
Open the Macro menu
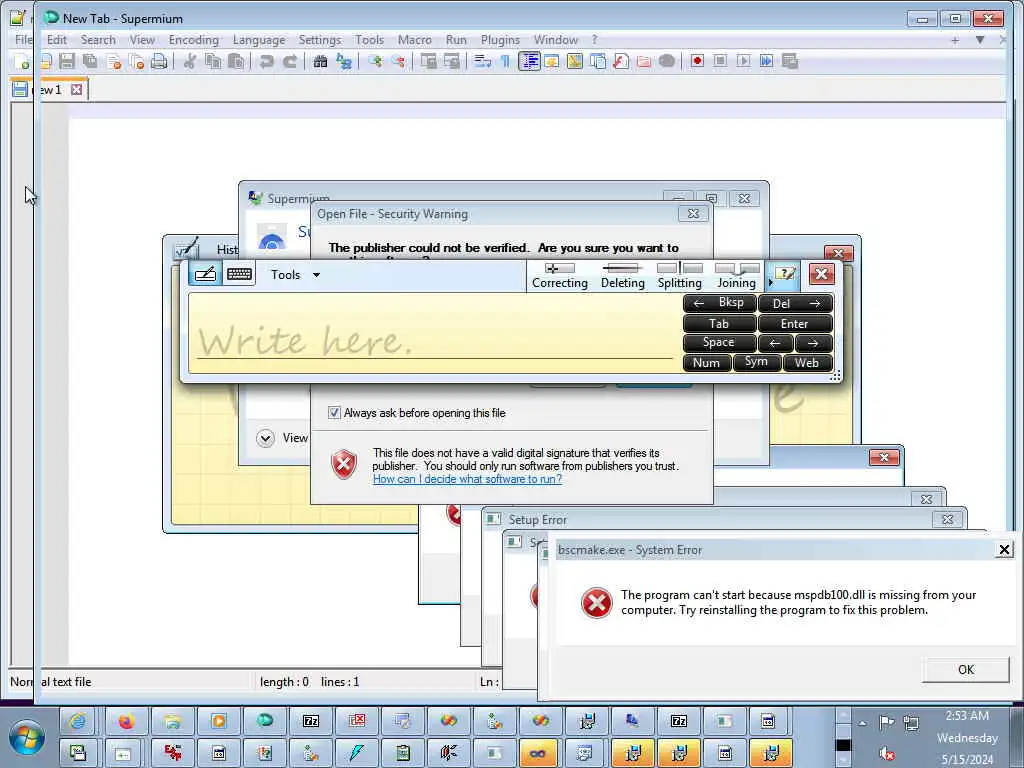pyautogui.click(x=415, y=40)
